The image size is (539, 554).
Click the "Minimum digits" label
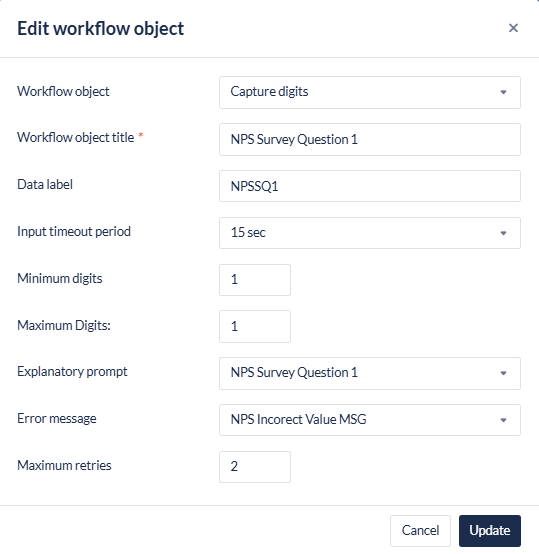[x=60, y=278]
